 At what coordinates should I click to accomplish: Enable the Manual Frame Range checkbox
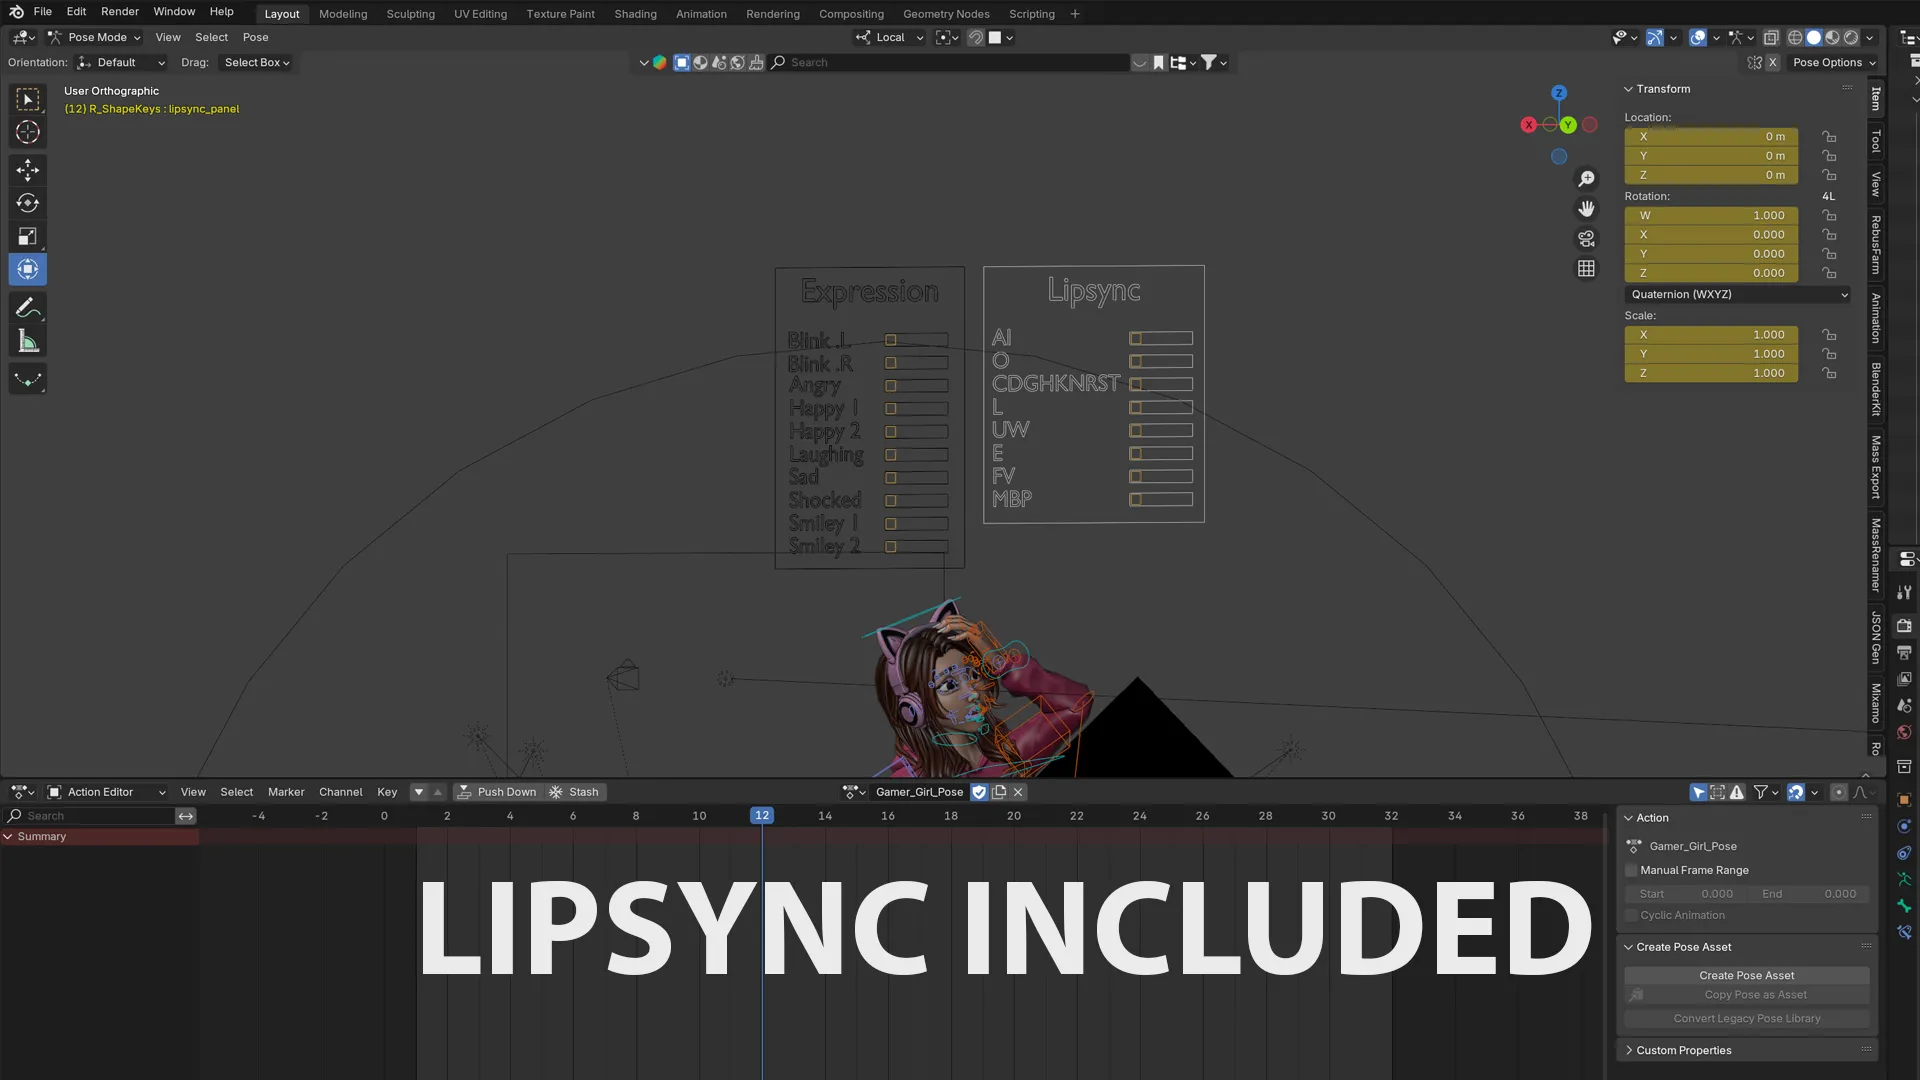point(1632,870)
